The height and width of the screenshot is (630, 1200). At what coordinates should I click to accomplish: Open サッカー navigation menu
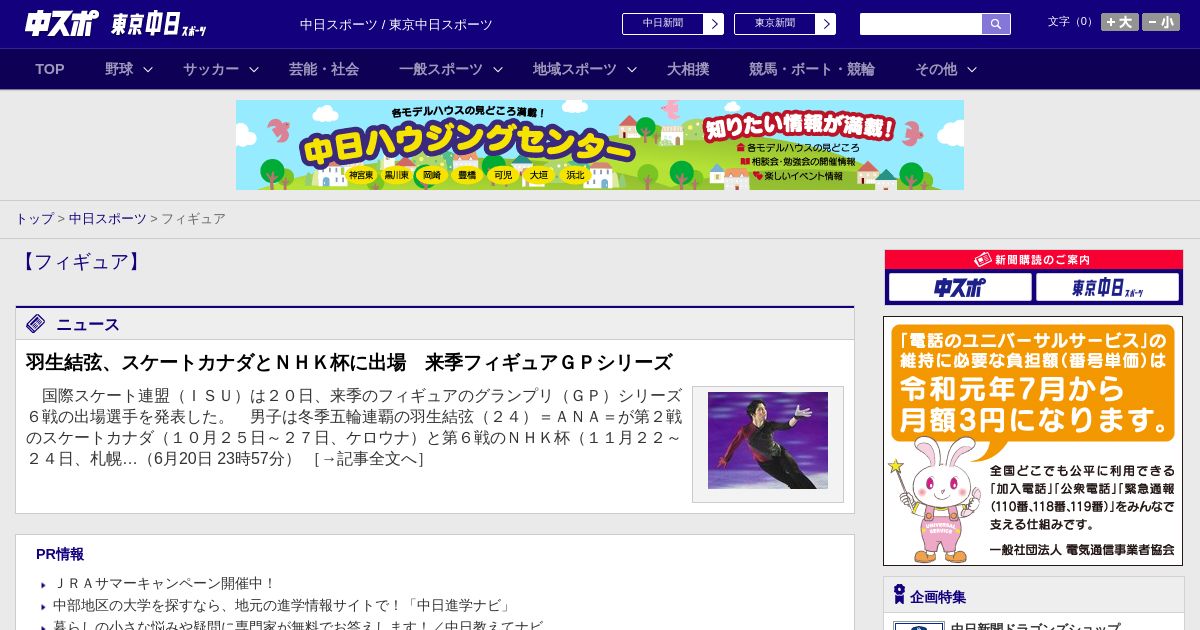[211, 69]
